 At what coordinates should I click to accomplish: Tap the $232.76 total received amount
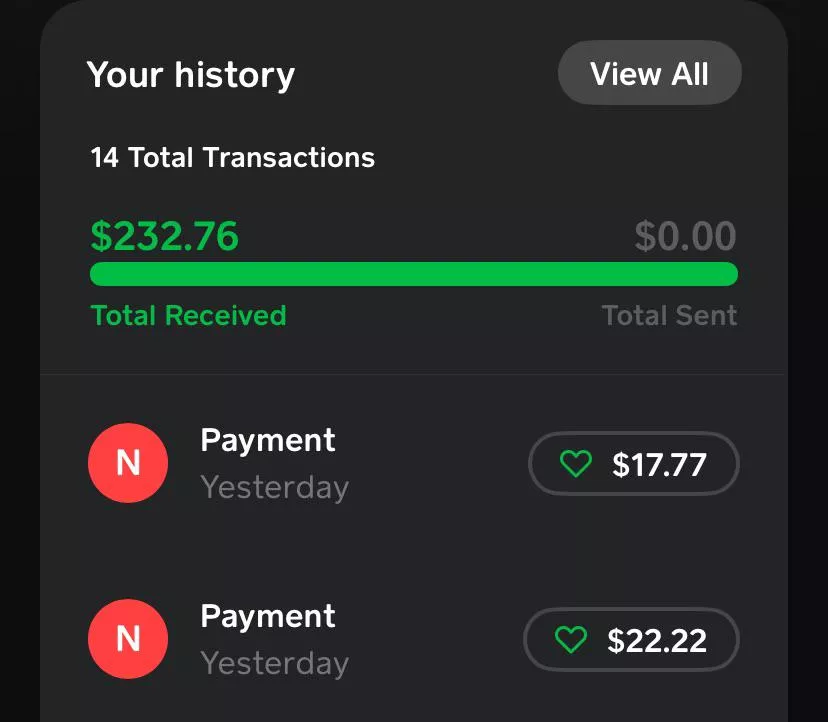[x=165, y=236]
